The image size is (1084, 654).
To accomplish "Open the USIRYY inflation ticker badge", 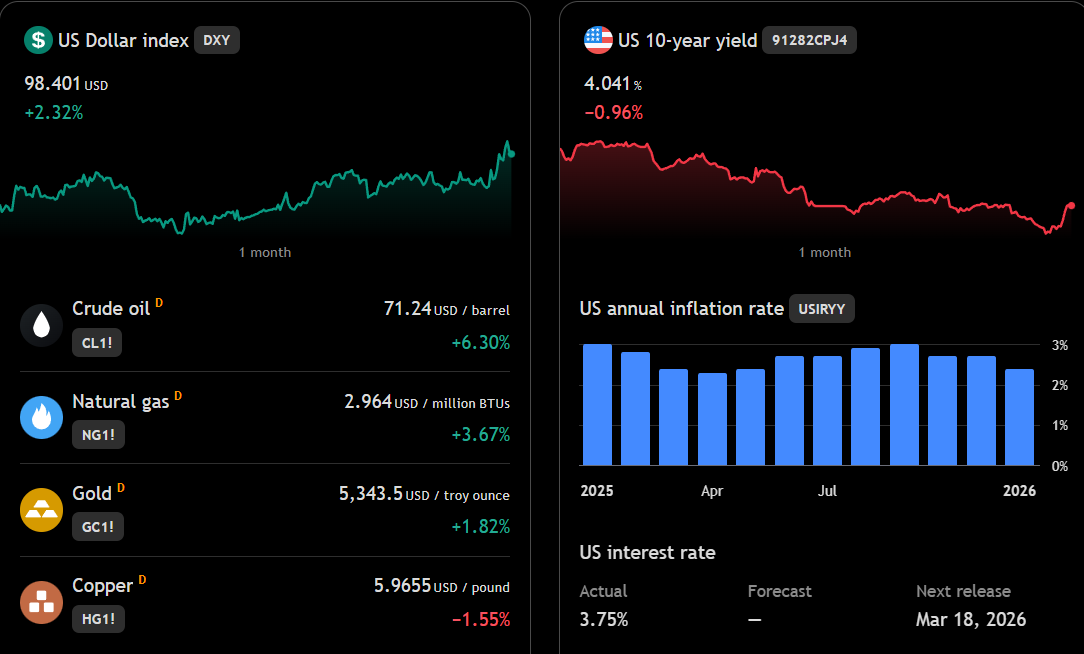I will 821,309.
